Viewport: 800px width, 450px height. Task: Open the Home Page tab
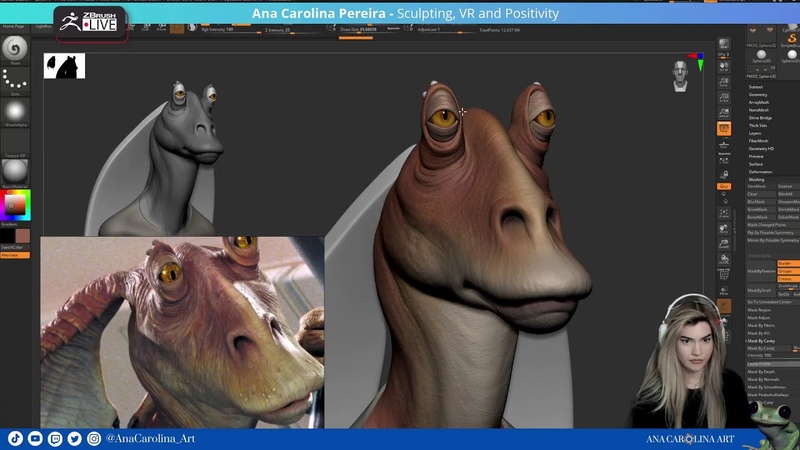(x=13, y=26)
